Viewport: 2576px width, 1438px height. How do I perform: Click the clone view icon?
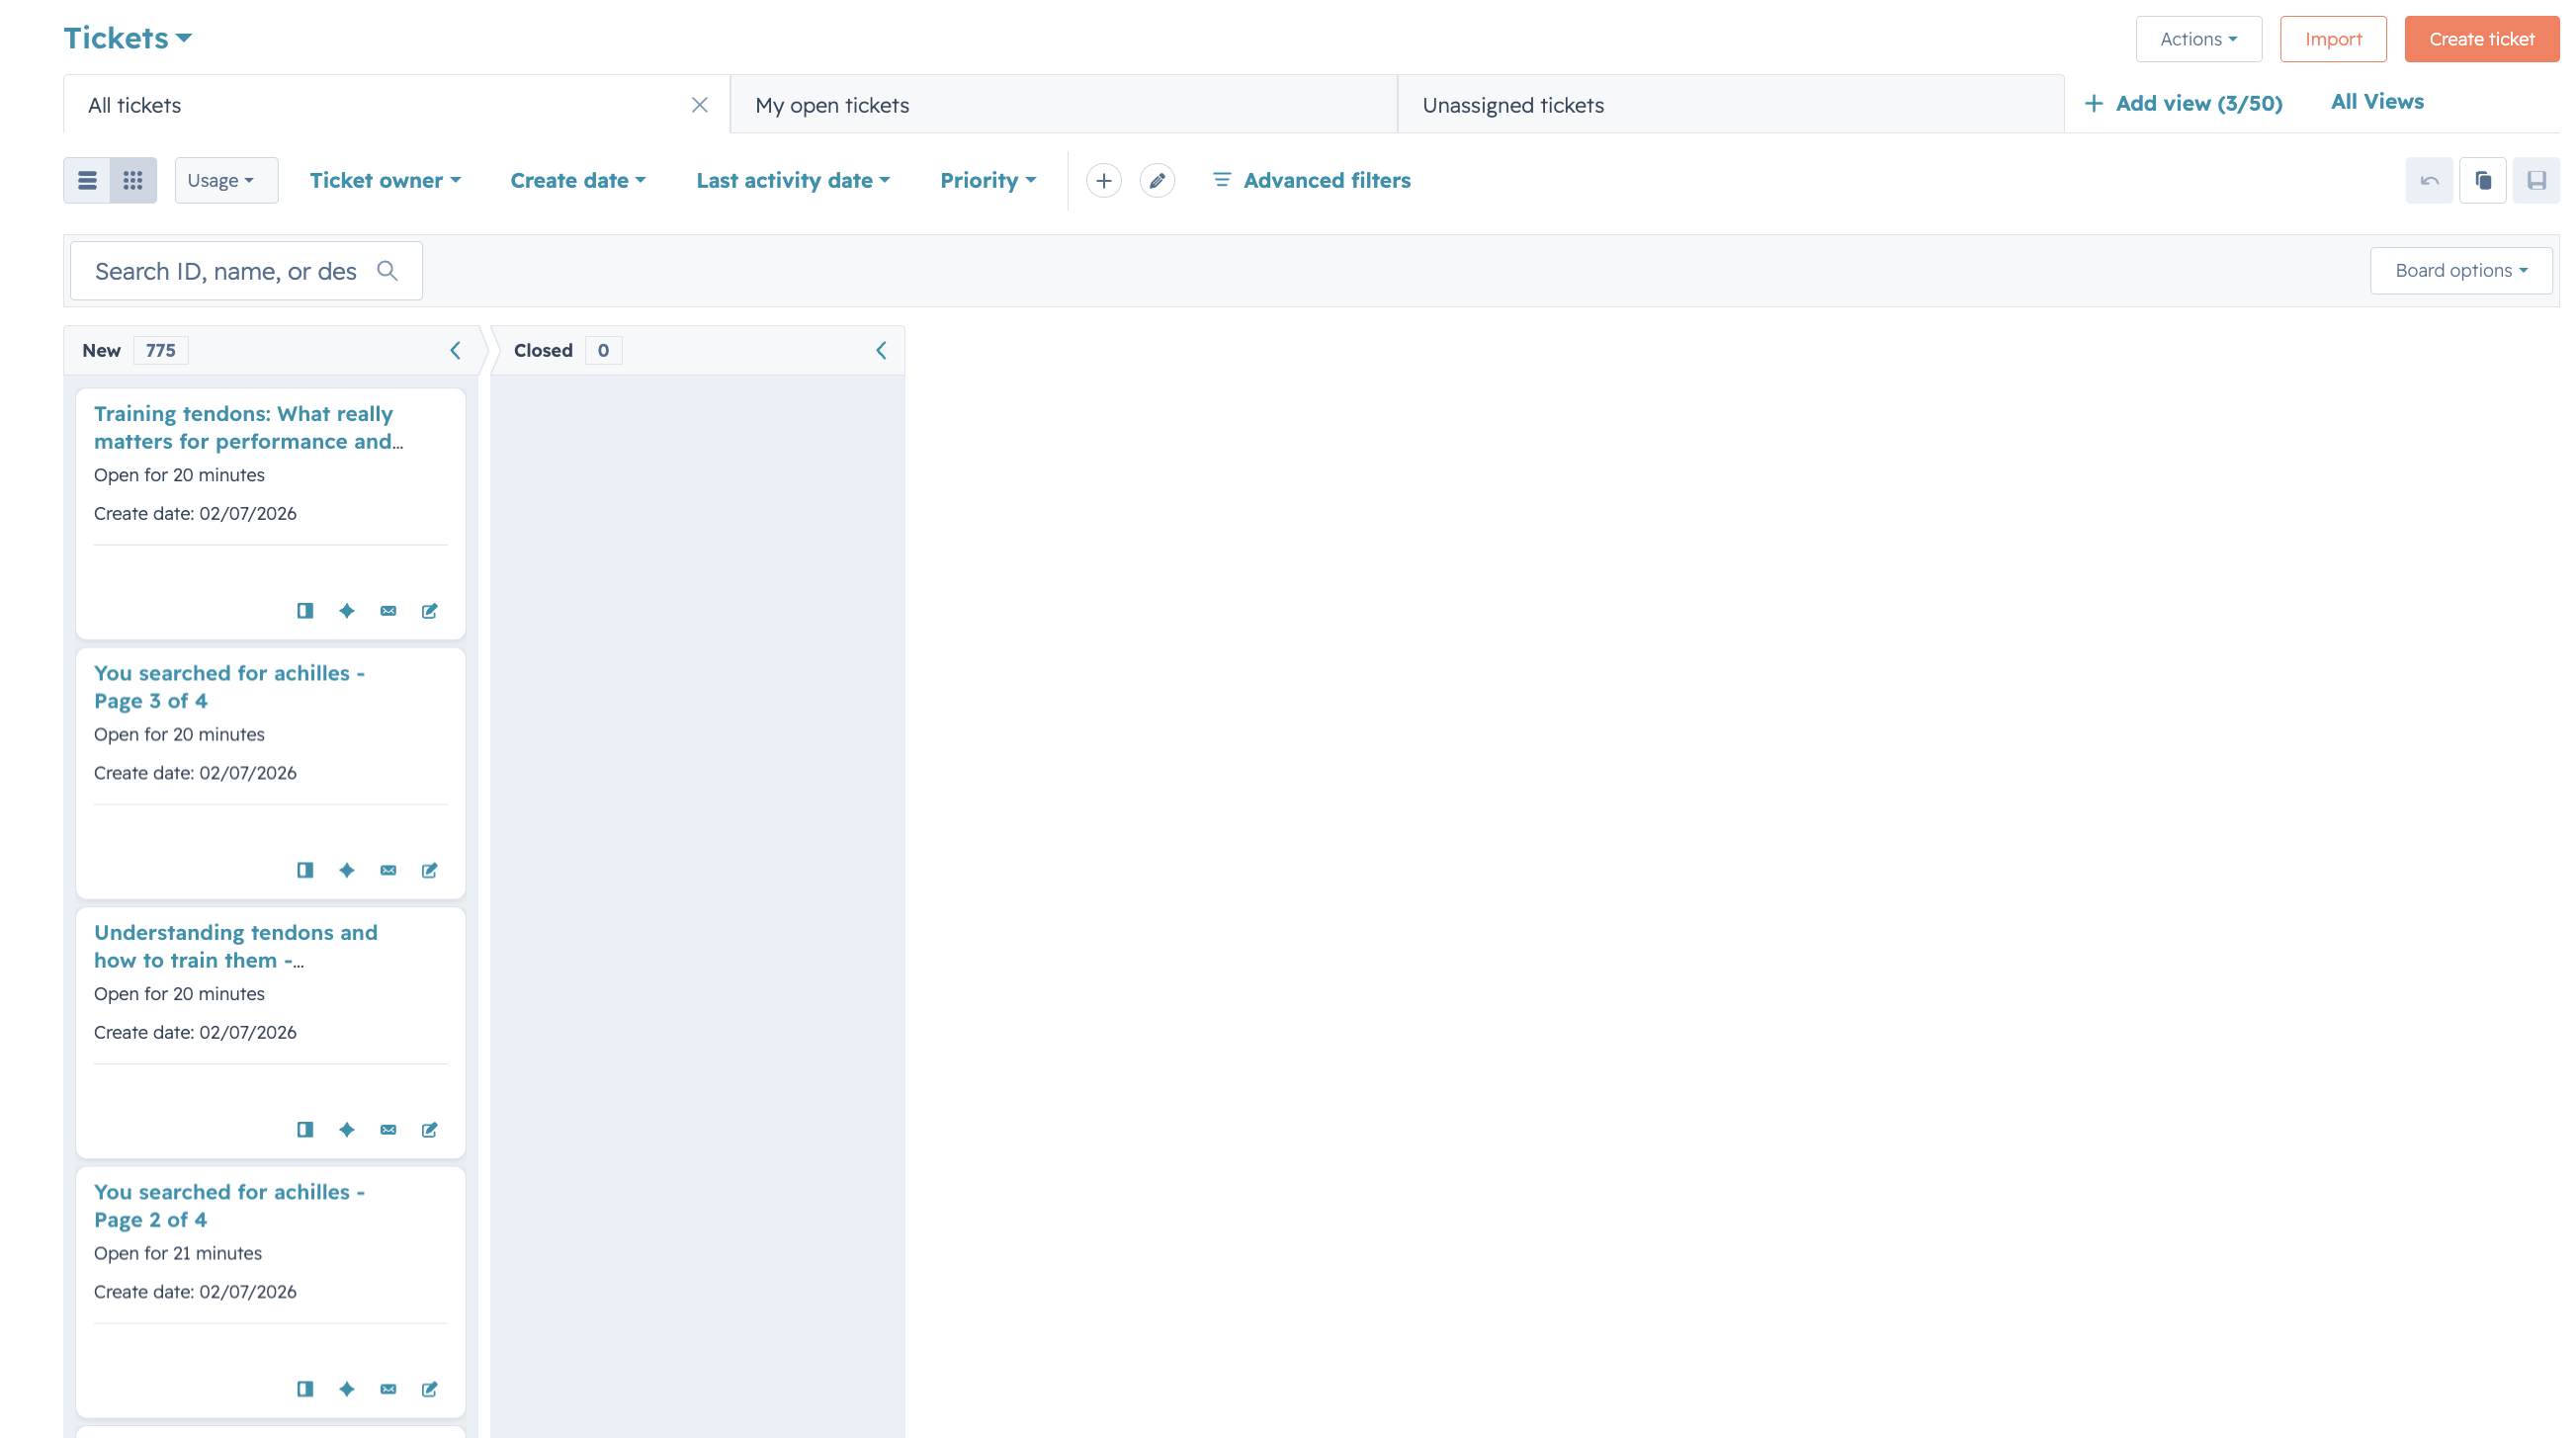2483,180
